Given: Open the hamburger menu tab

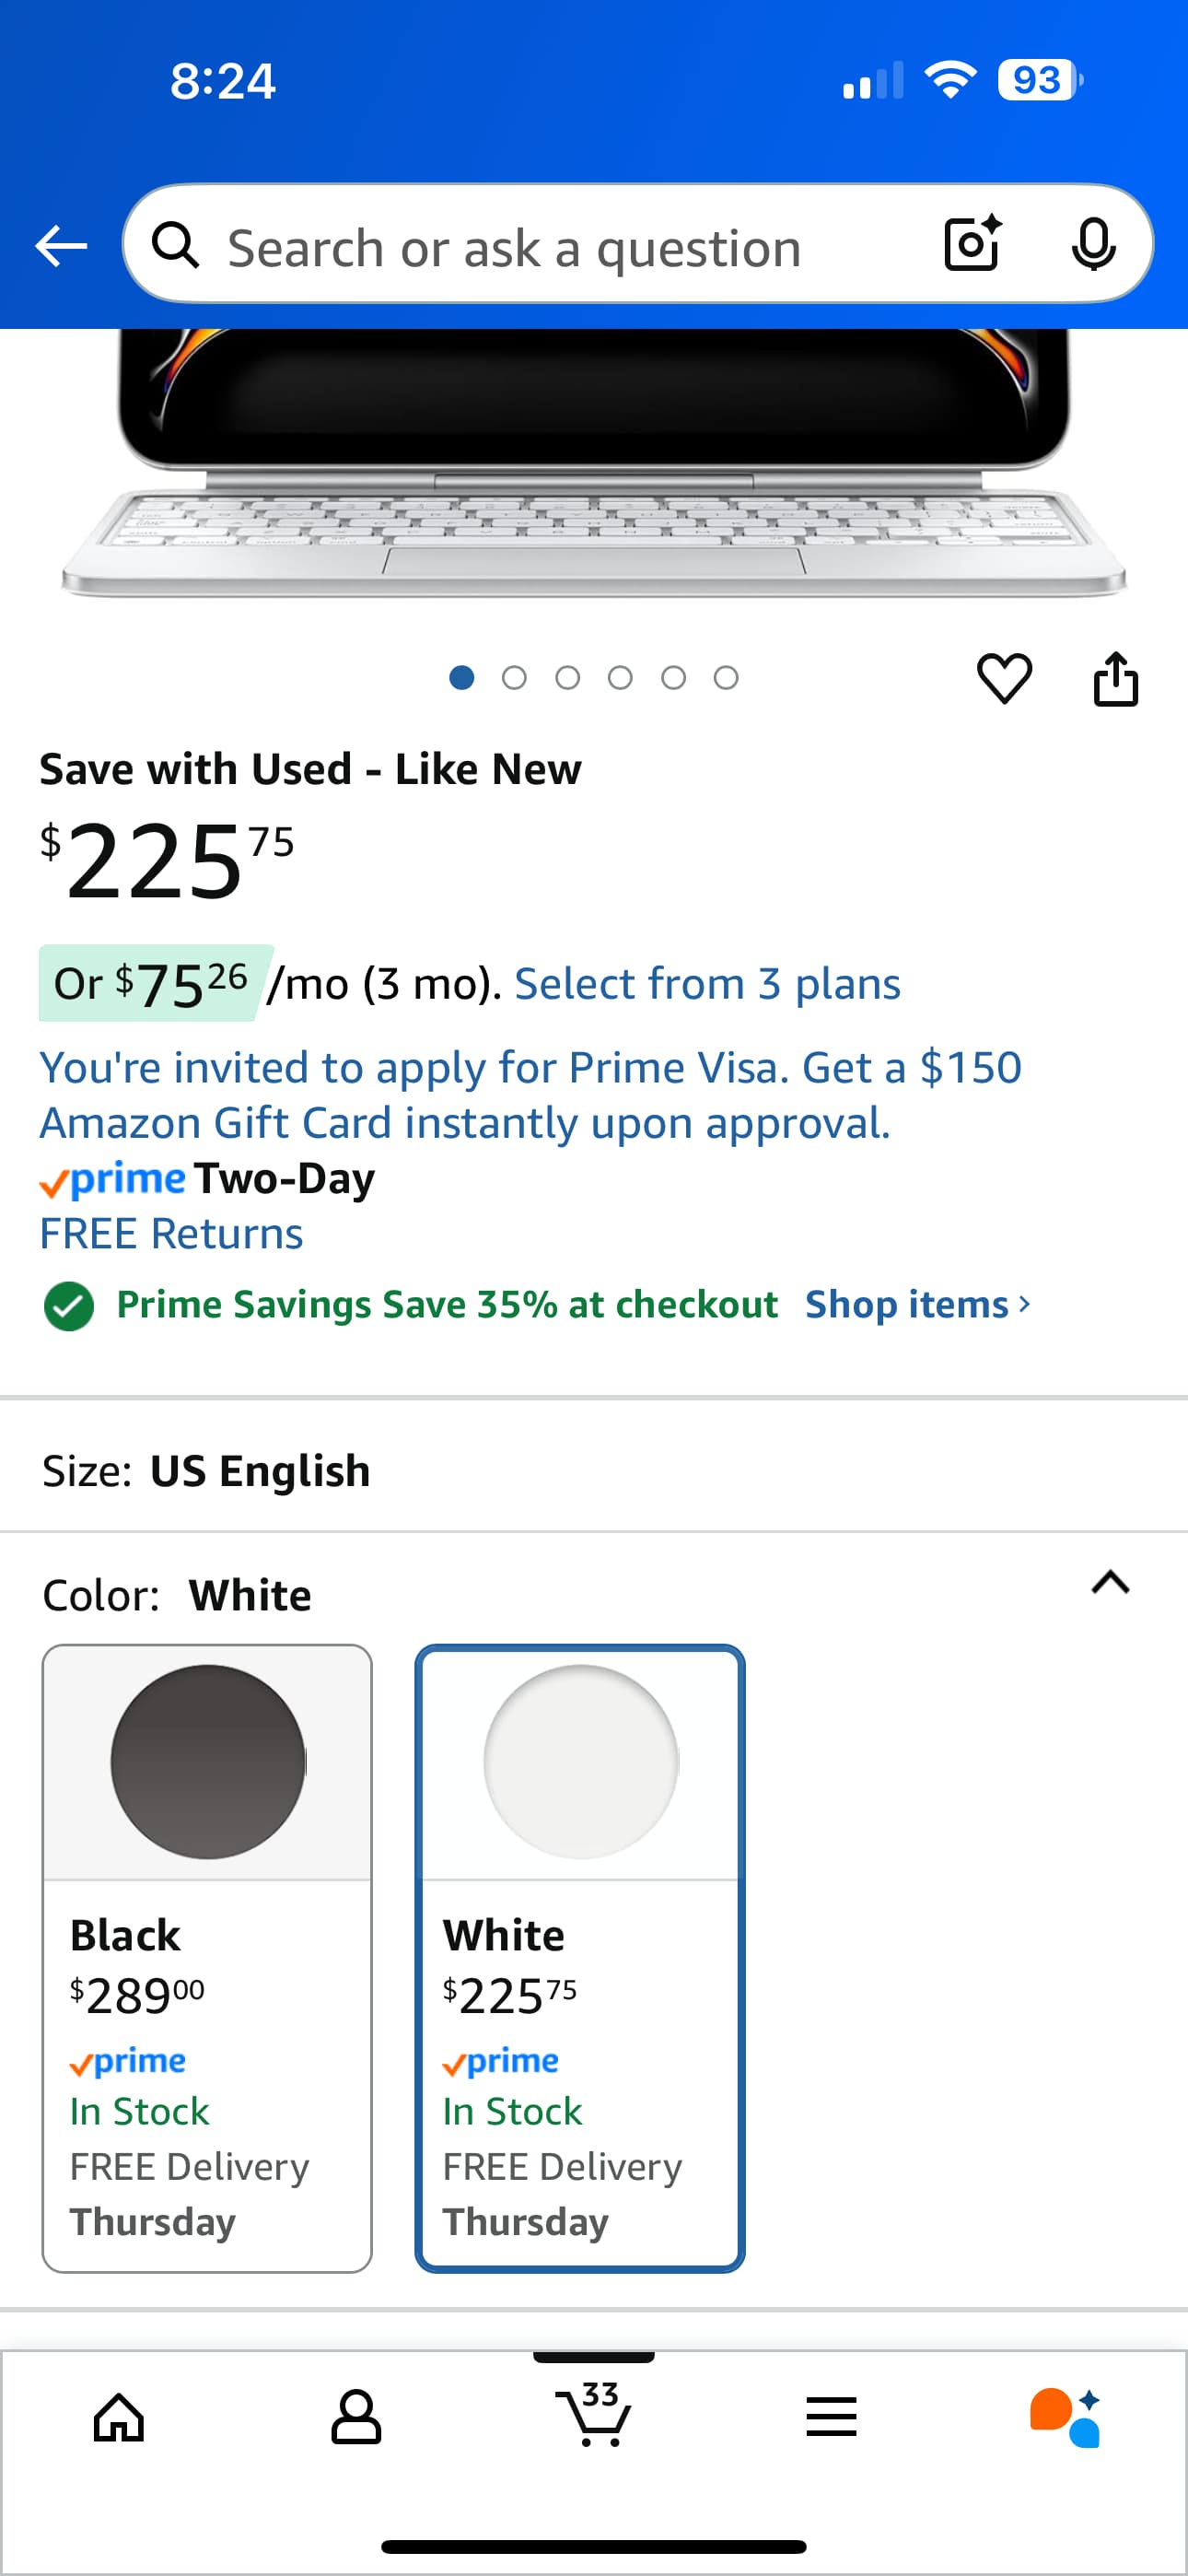Looking at the screenshot, I should tap(831, 2418).
